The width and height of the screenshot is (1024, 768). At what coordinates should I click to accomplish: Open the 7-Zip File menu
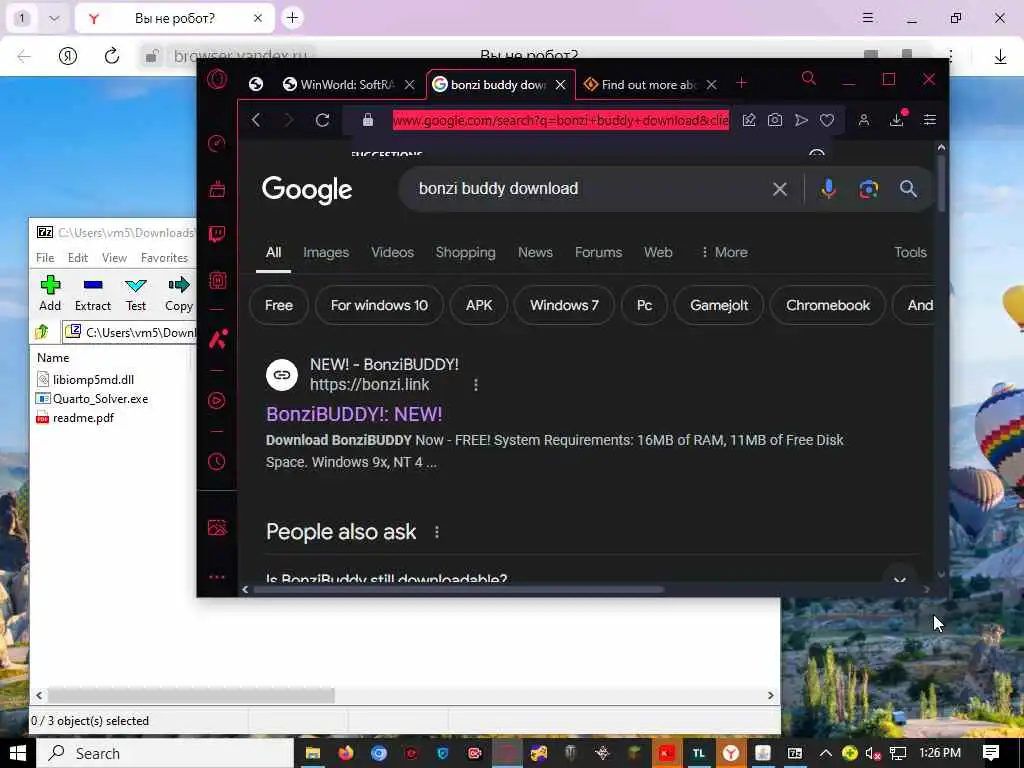click(x=45, y=258)
